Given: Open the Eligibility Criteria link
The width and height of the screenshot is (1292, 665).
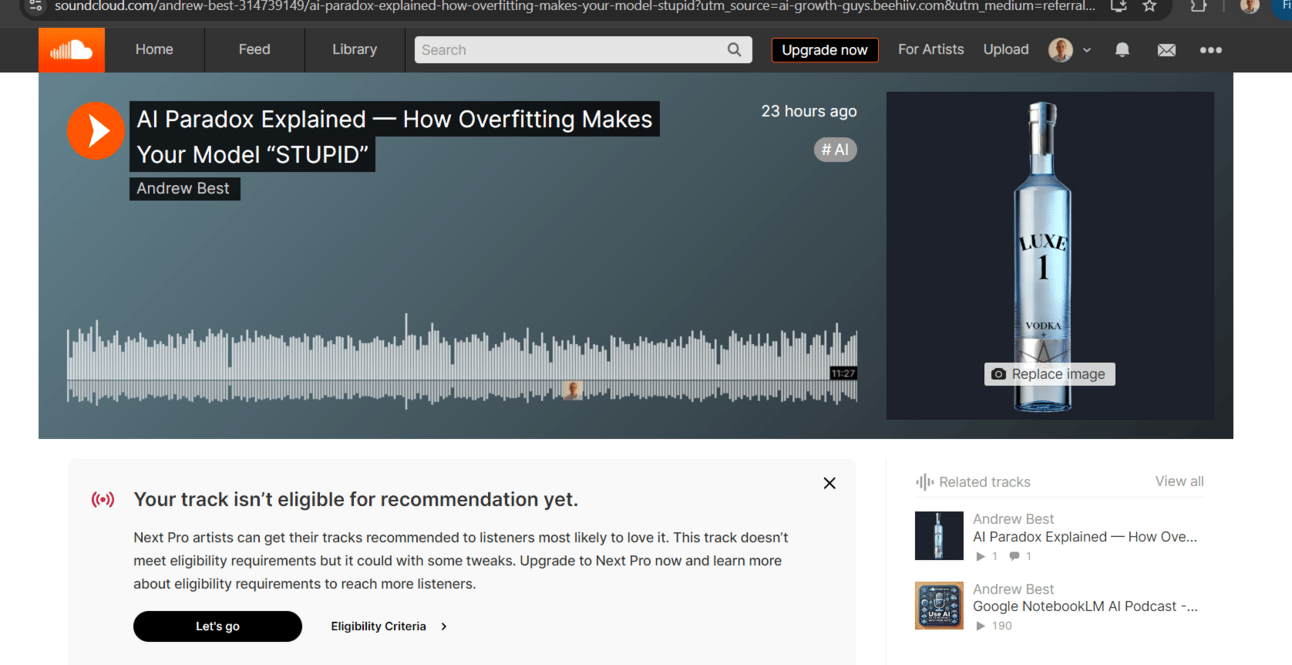Looking at the screenshot, I should pos(378,626).
